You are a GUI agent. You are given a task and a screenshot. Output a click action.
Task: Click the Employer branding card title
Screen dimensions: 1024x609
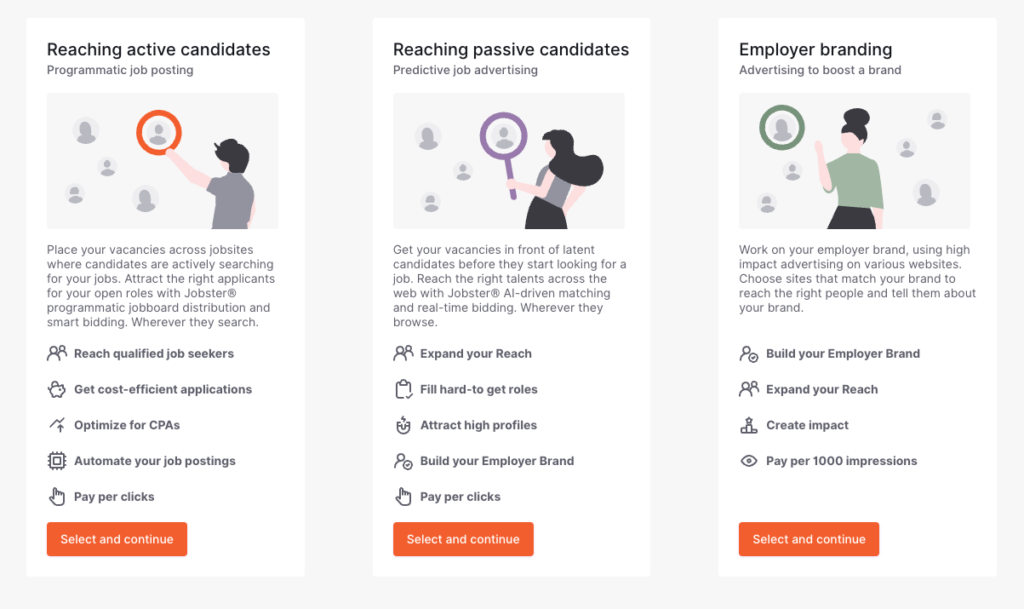click(815, 50)
